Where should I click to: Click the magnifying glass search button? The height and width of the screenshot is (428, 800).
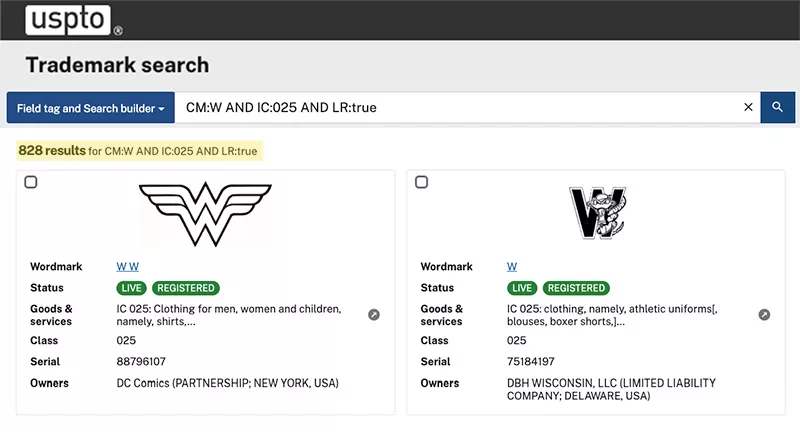click(x=777, y=107)
